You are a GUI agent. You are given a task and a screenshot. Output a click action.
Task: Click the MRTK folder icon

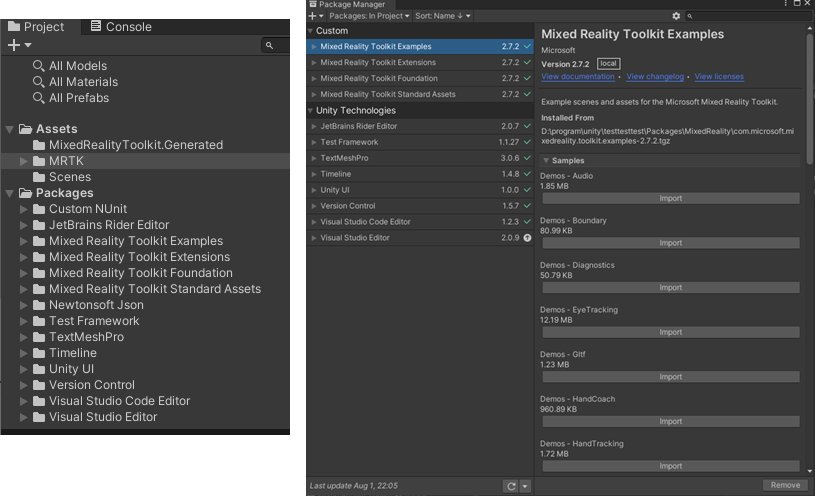pyautogui.click(x=39, y=161)
